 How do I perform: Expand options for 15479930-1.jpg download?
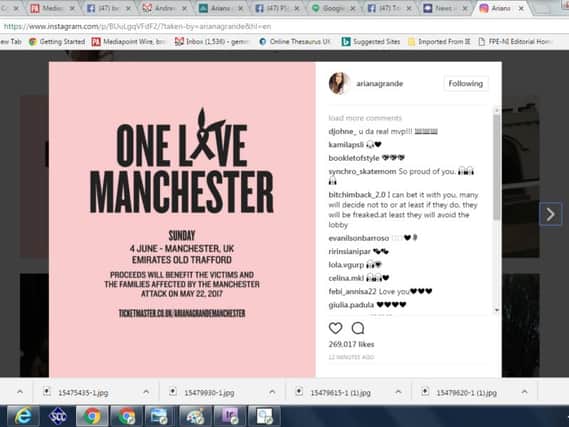[x=272, y=392]
